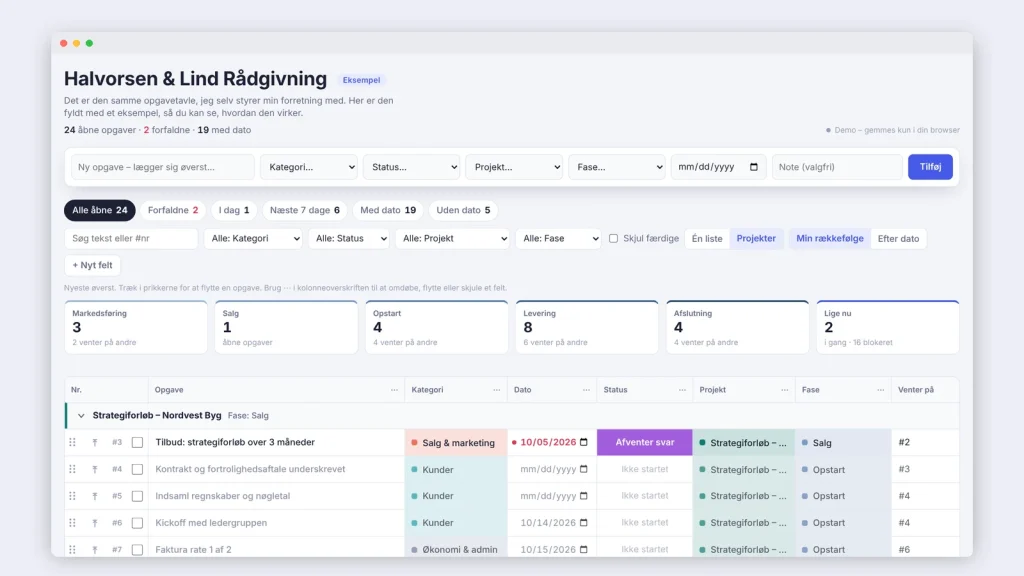This screenshot has height=576, width=1024.
Task: Click the pin icon on row #6
Action: pos(95,522)
